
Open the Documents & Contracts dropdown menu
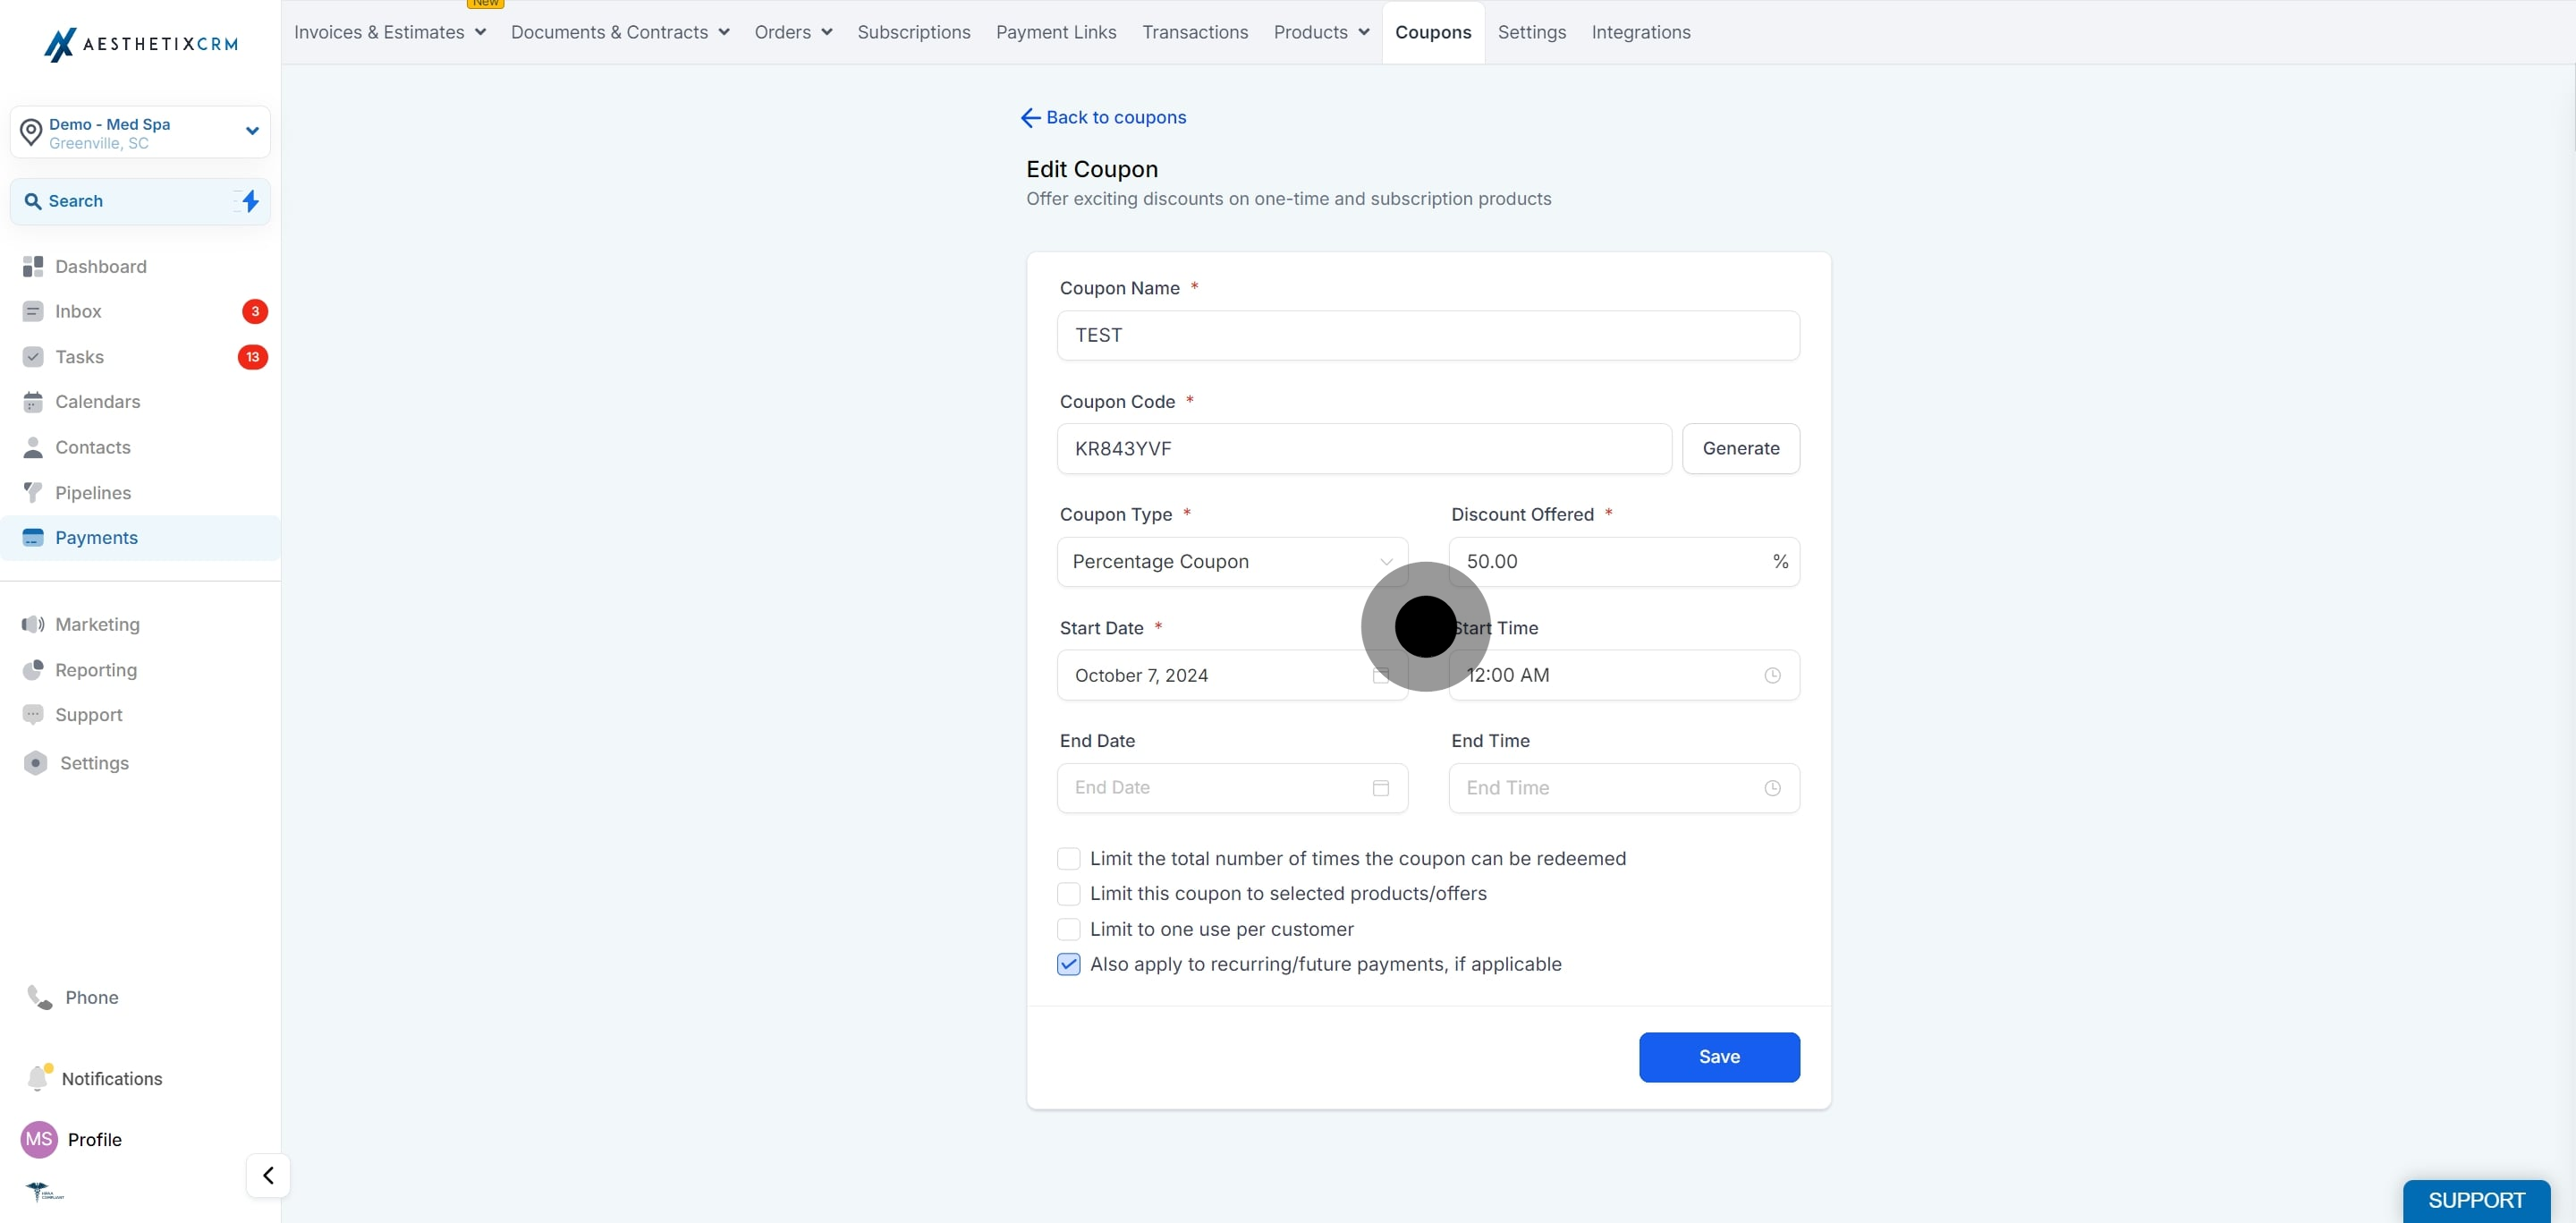tap(620, 32)
